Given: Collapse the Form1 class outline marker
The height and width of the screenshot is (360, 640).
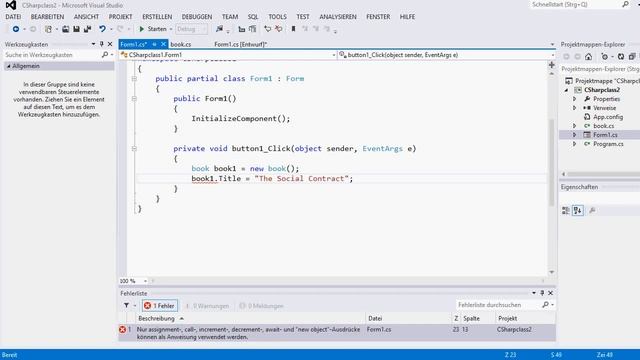Looking at the screenshot, I should tap(134, 79).
